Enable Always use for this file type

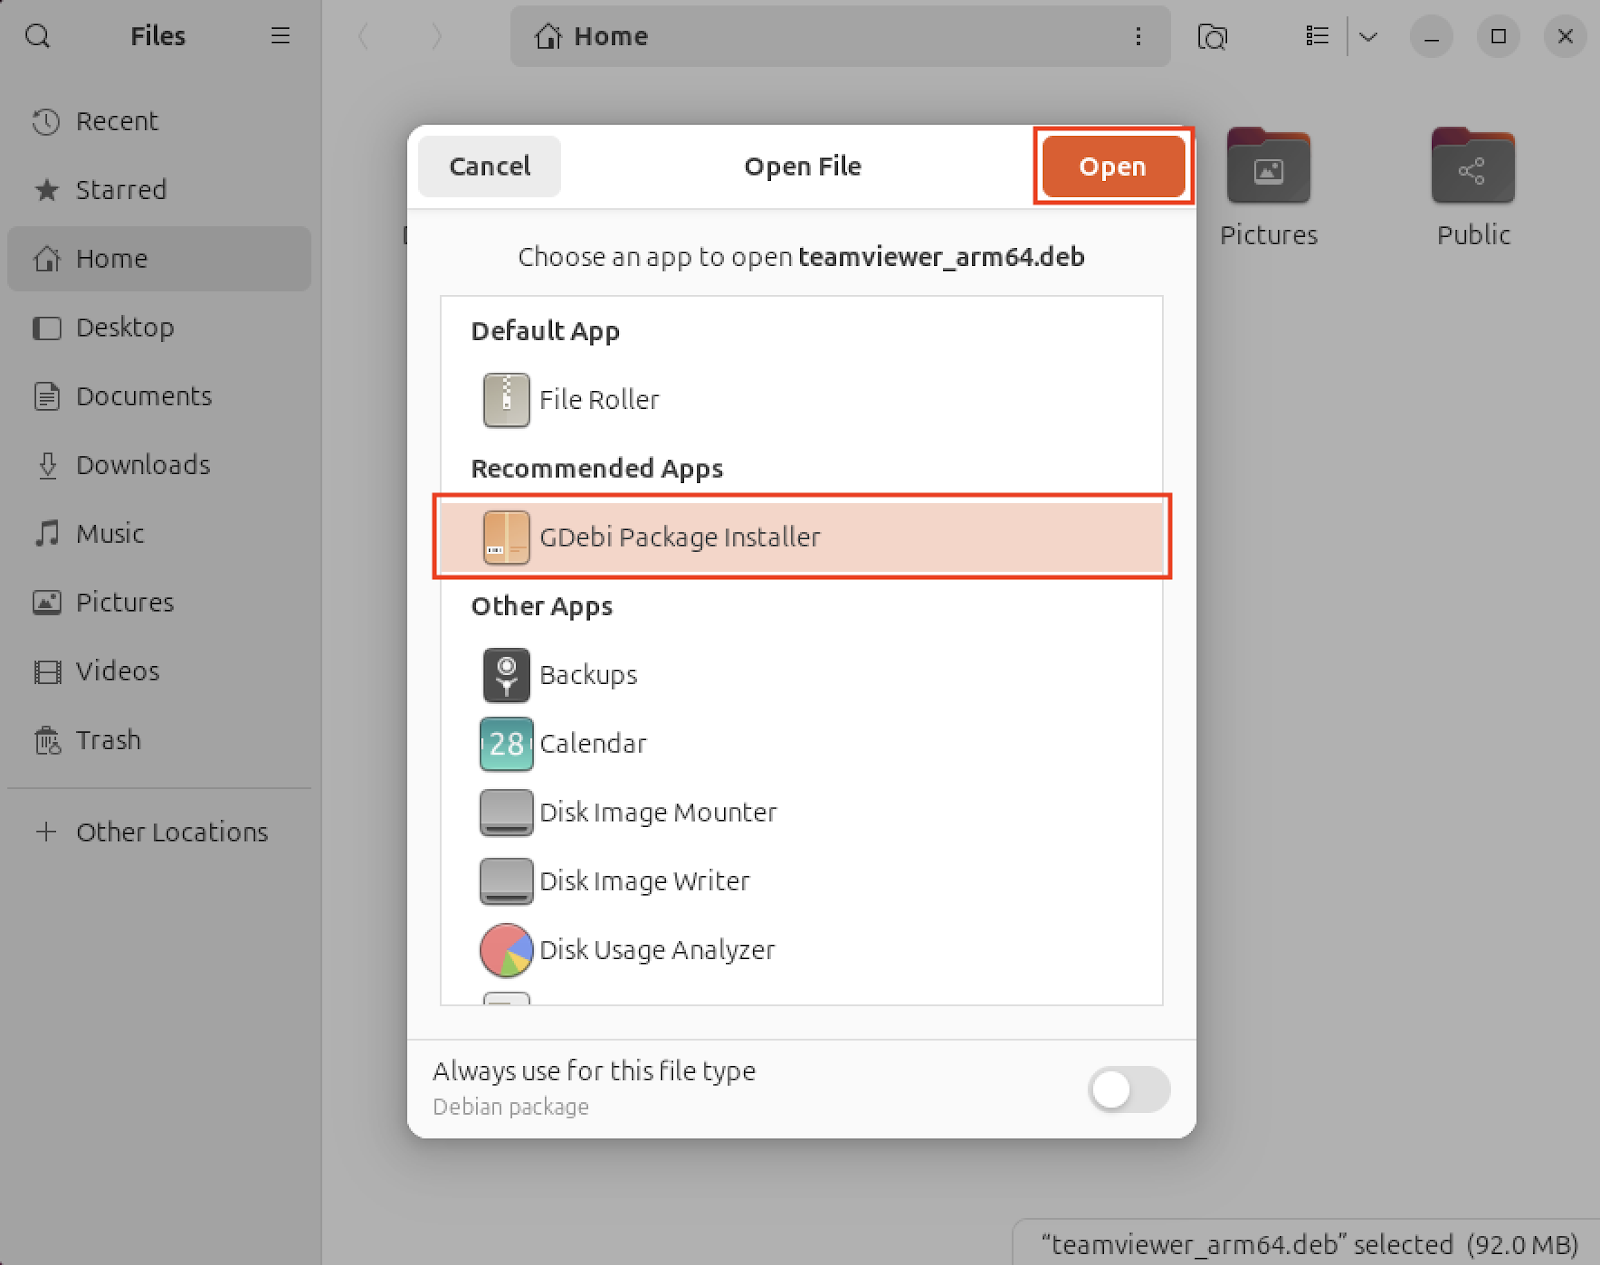pos(1128,1090)
